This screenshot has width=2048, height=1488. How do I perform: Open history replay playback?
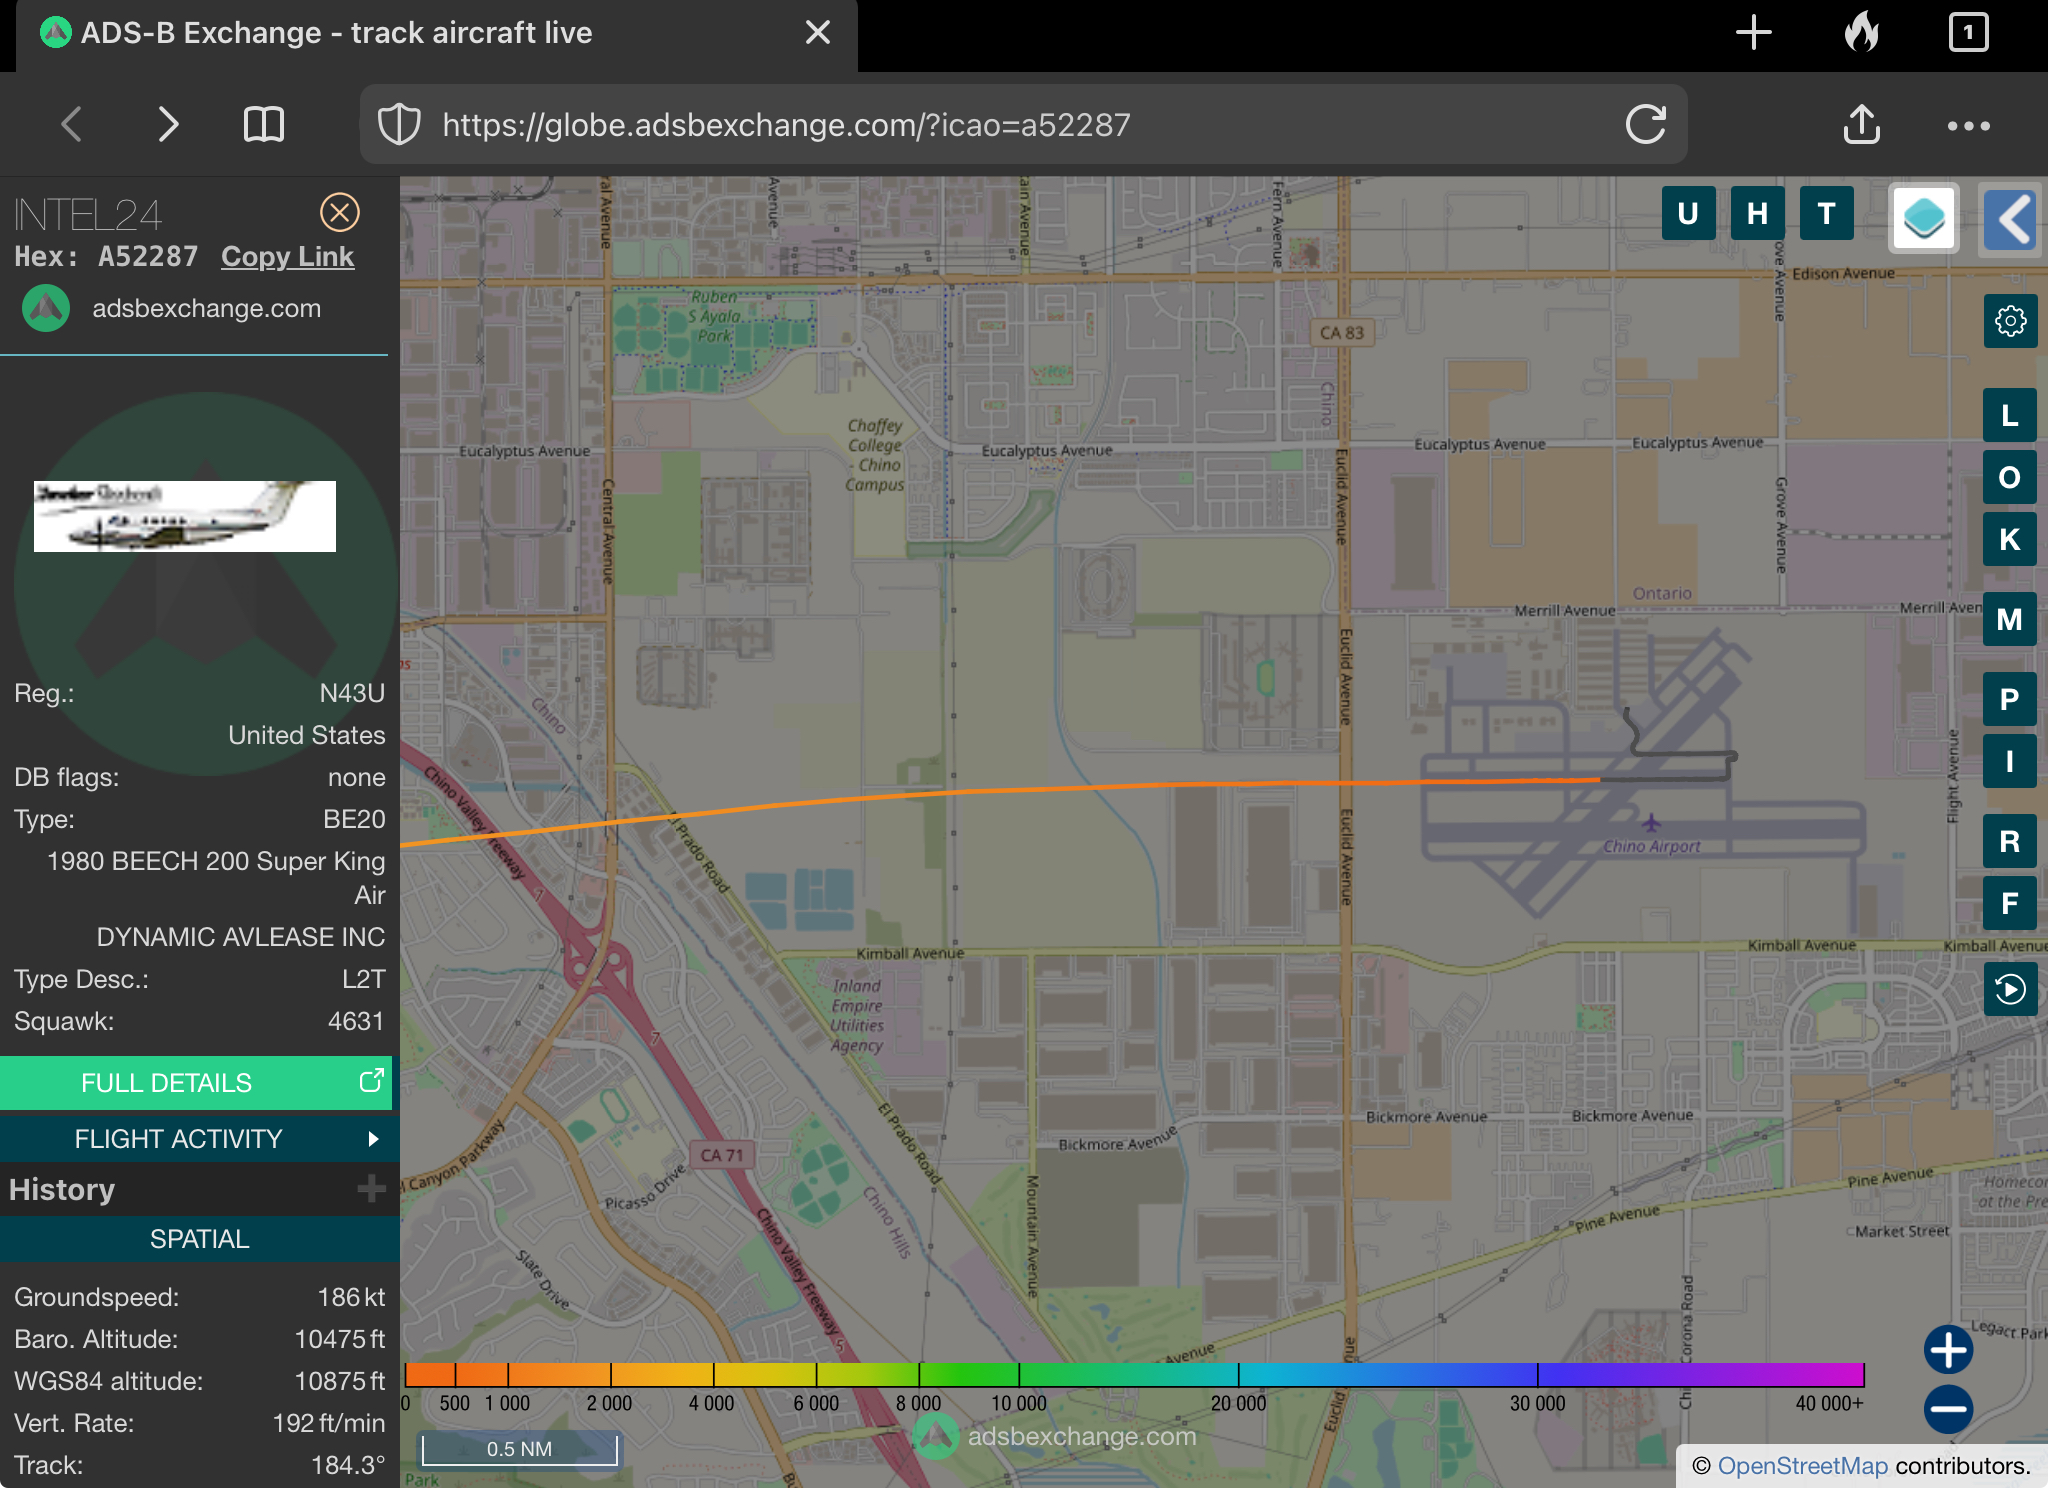click(2010, 989)
